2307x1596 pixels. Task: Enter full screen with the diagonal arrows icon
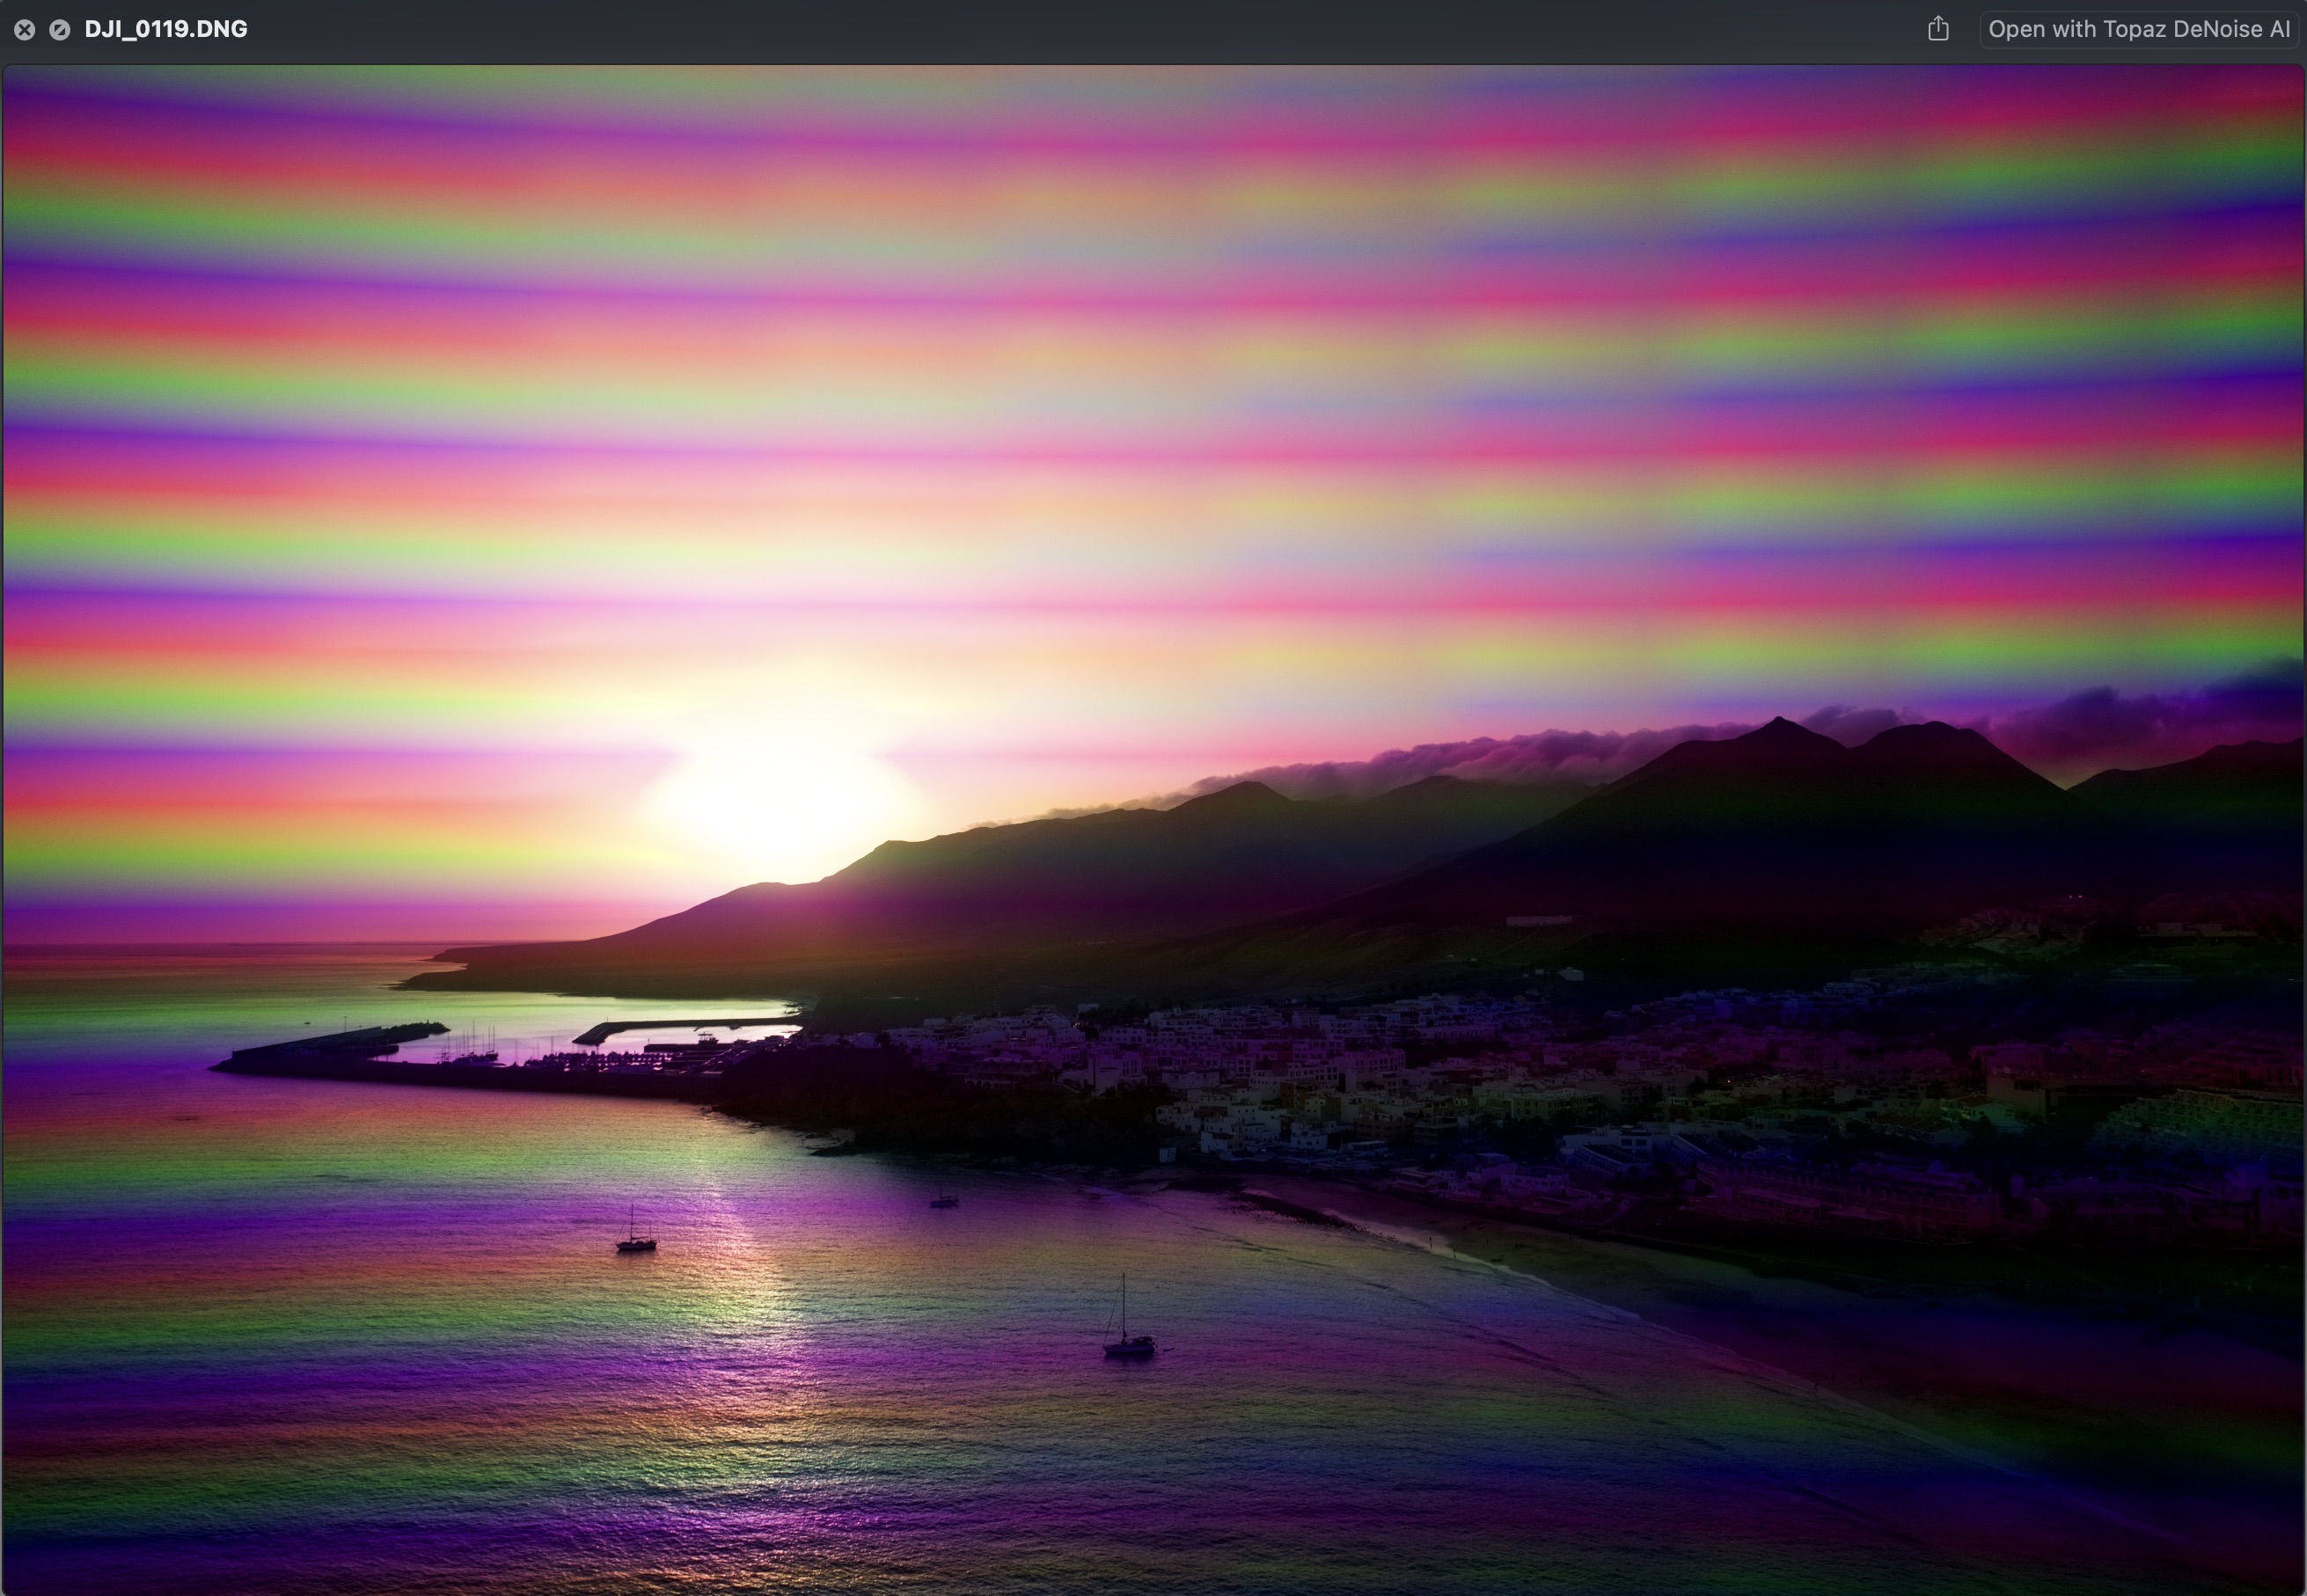59,30
